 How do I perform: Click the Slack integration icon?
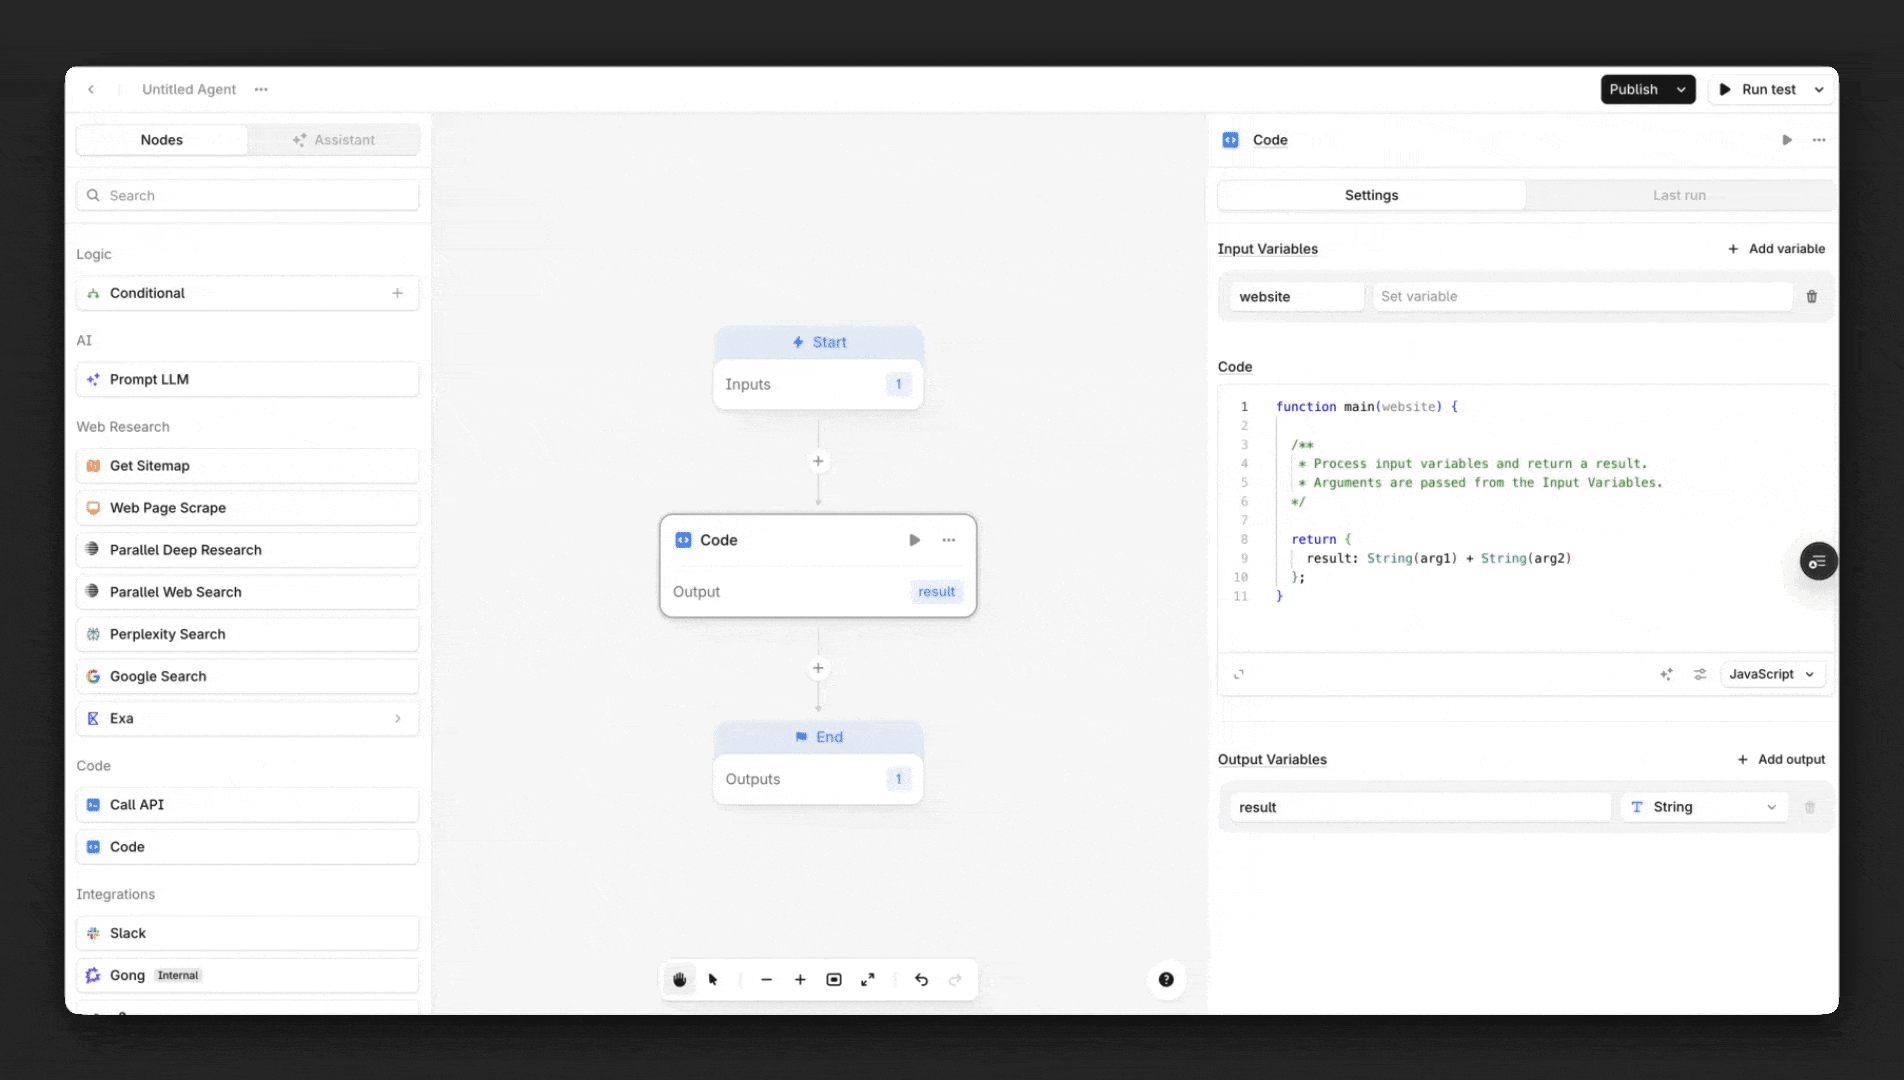[x=93, y=933]
